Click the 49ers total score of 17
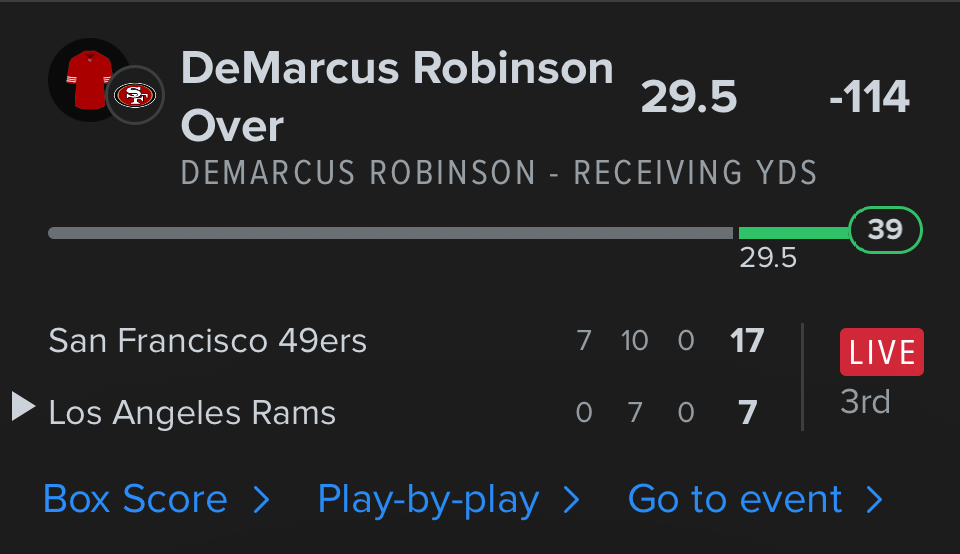Viewport: 960px width, 554px height. coord(747,341)
